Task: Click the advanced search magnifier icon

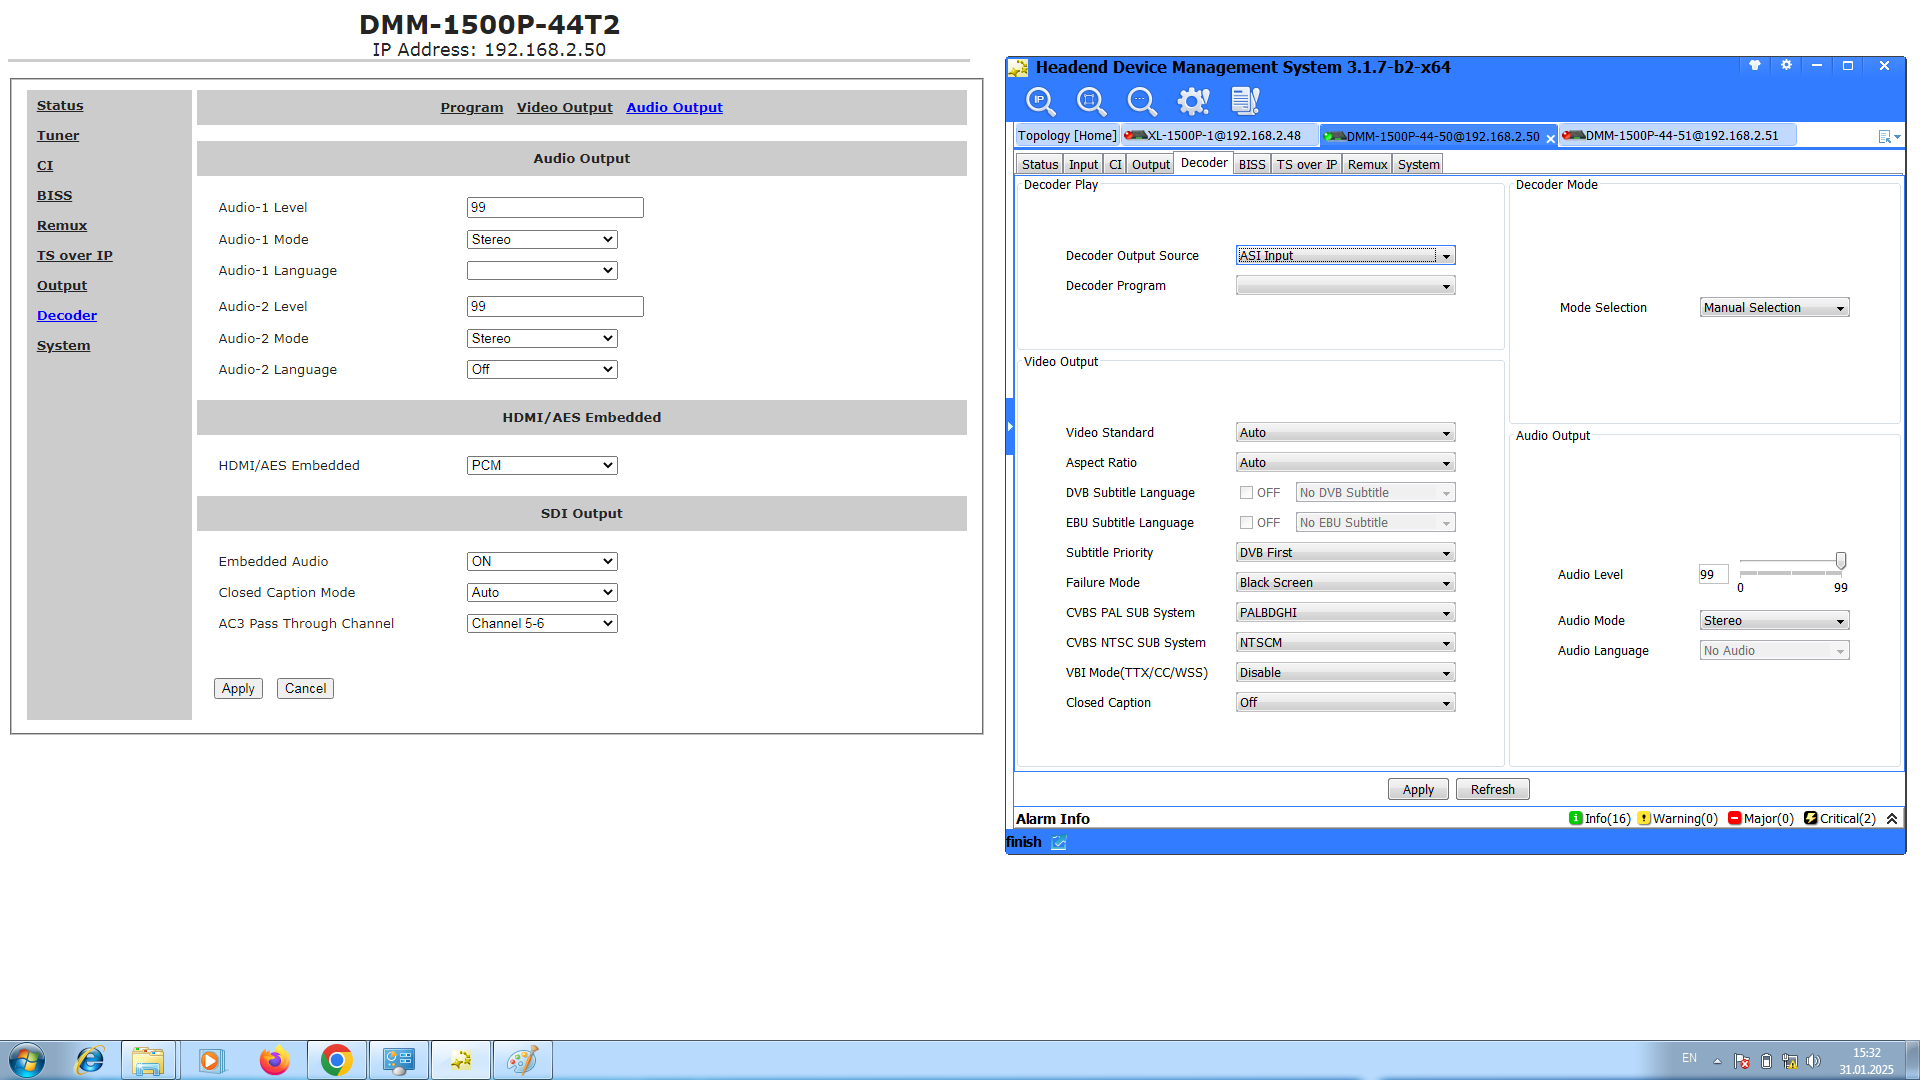Action: (1141, 101)
